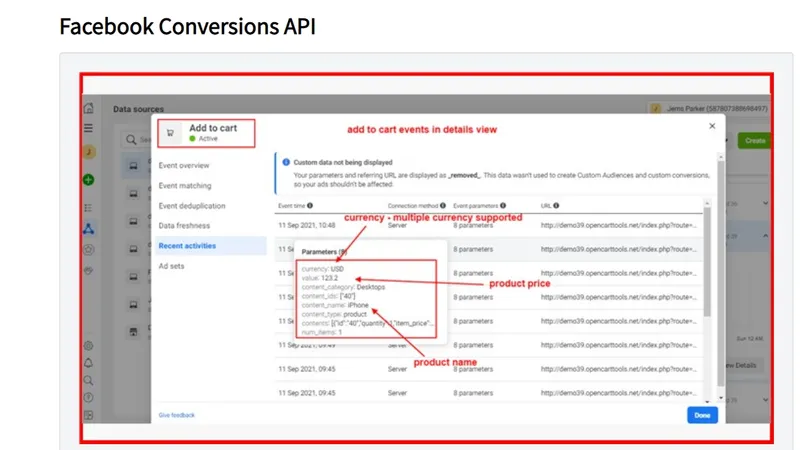
Task: Click the dialog outer scrollbar thumb
Action: click(x=721, y=273)
